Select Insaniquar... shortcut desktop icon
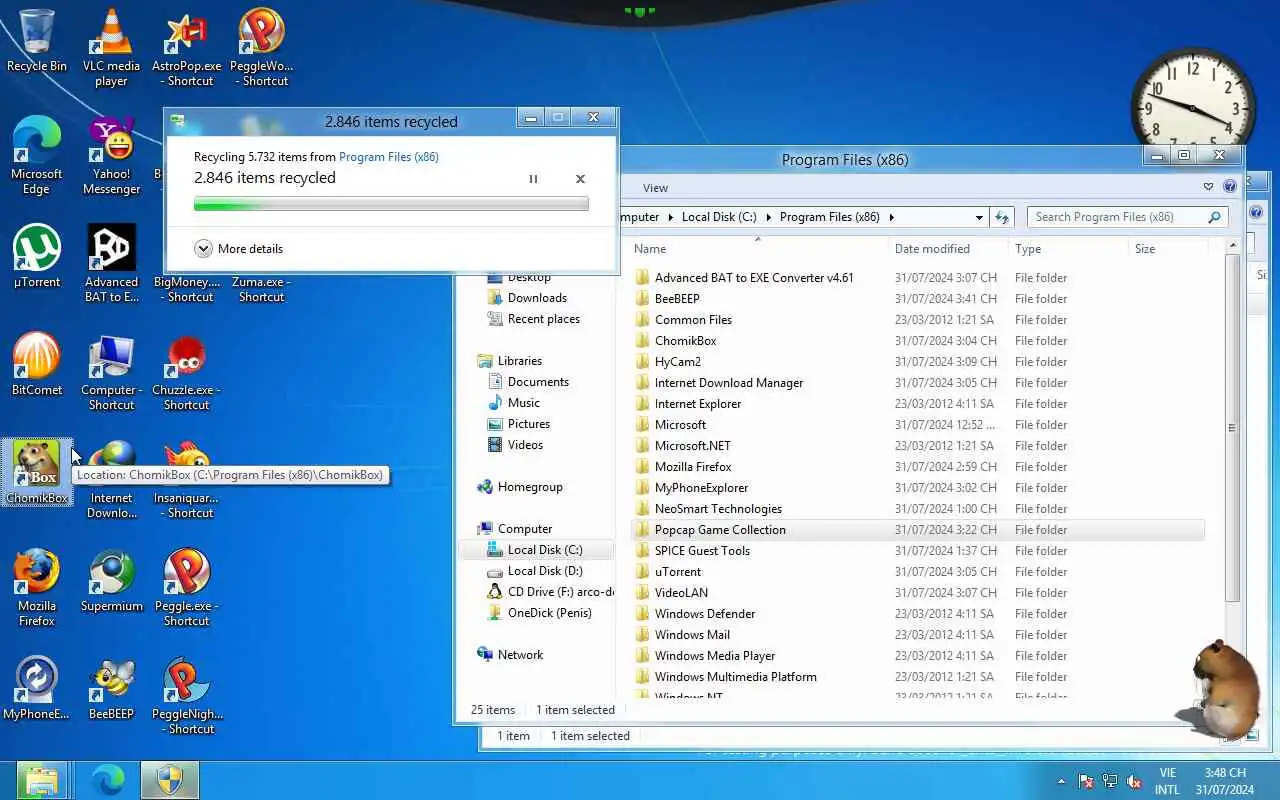Viewport: 1280px width, 800px height. pos(186,480)
